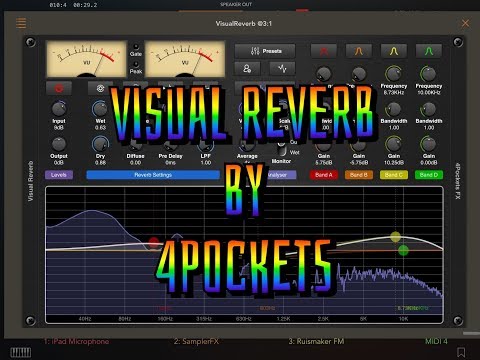Click the Diffuse knob
Image resolution: width=480 pixels, height=360 pixels.
click(x=135, y=145)
